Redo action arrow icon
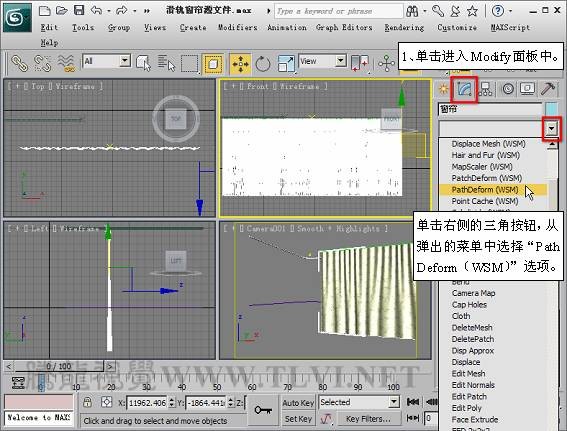The width and height of the screenshot is (567, 431). 121,10
